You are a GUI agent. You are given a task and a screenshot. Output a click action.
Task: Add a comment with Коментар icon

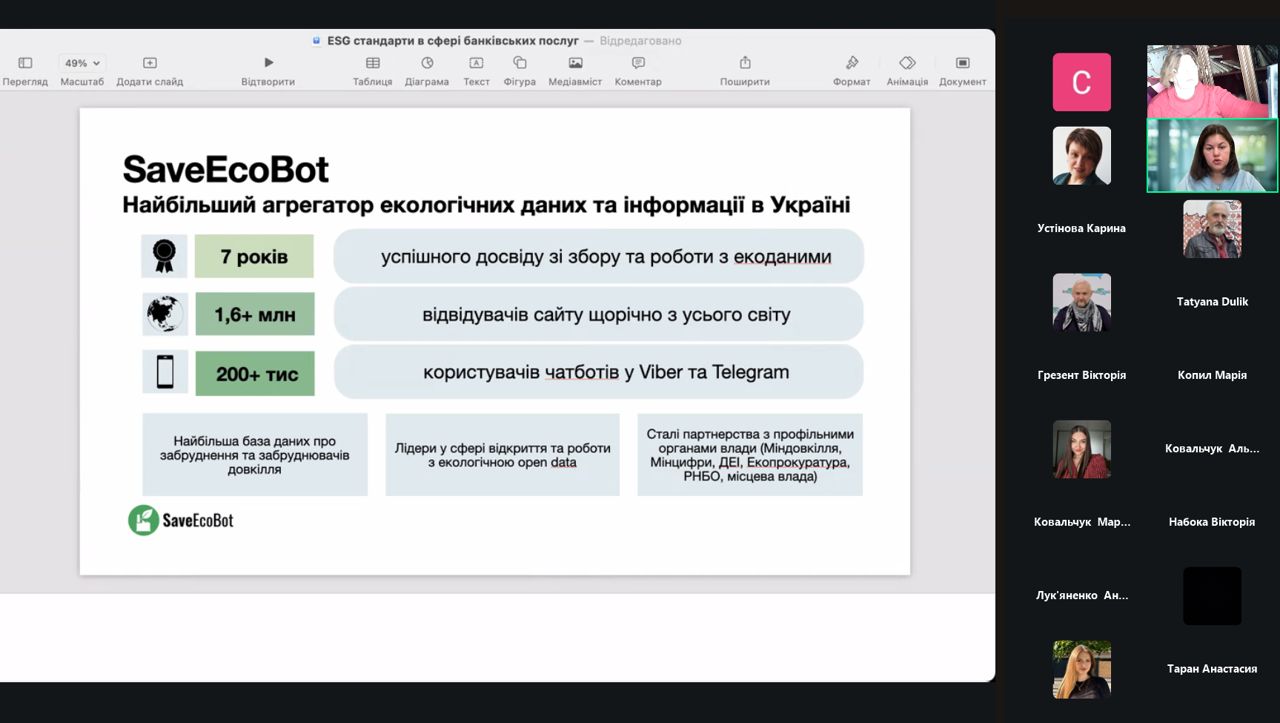638,63
